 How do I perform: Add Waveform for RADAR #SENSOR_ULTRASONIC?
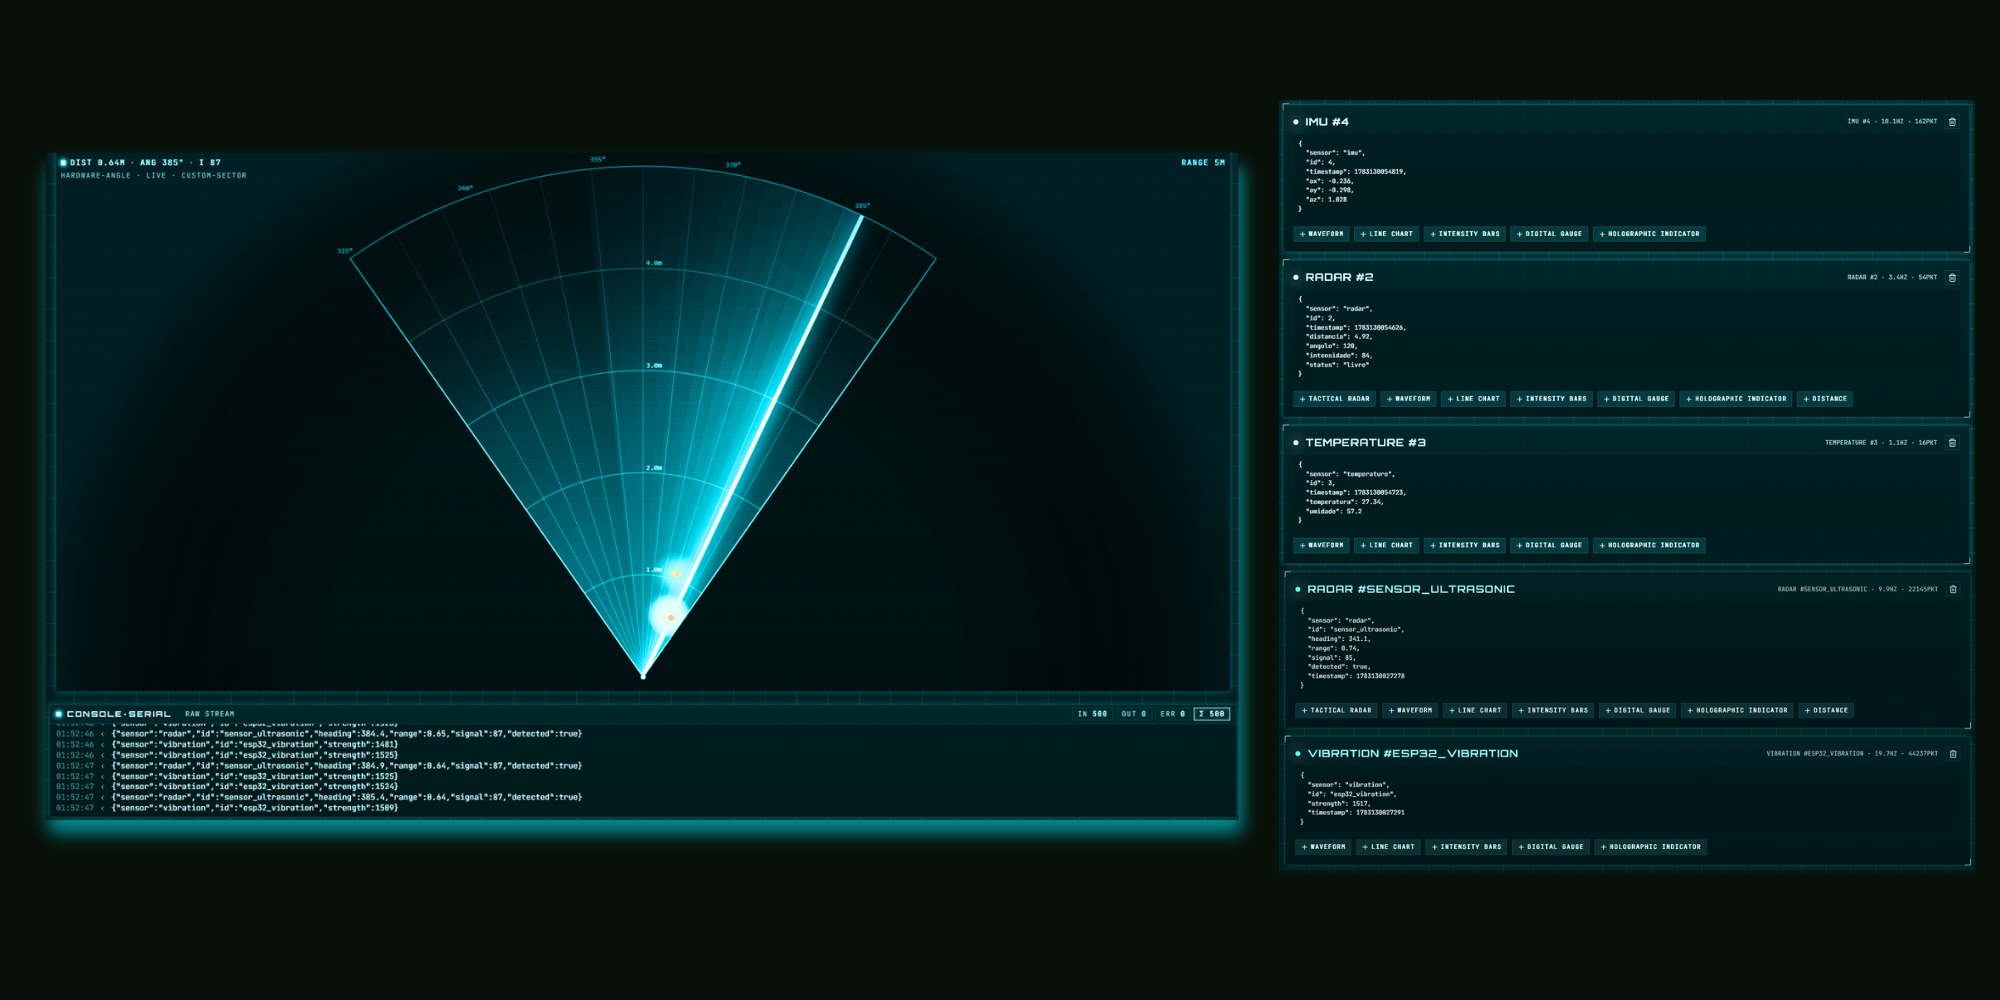tap(1411, 711)
